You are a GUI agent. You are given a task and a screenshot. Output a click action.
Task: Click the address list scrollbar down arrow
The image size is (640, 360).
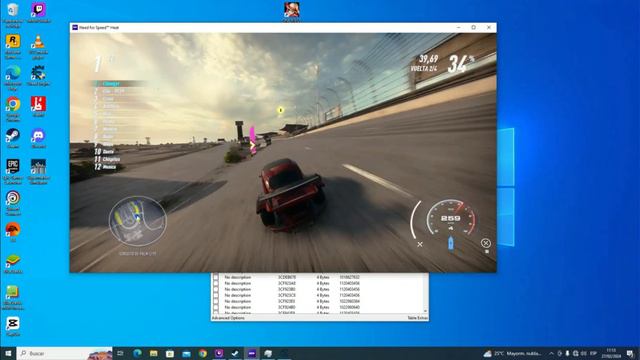coord(425,311)
